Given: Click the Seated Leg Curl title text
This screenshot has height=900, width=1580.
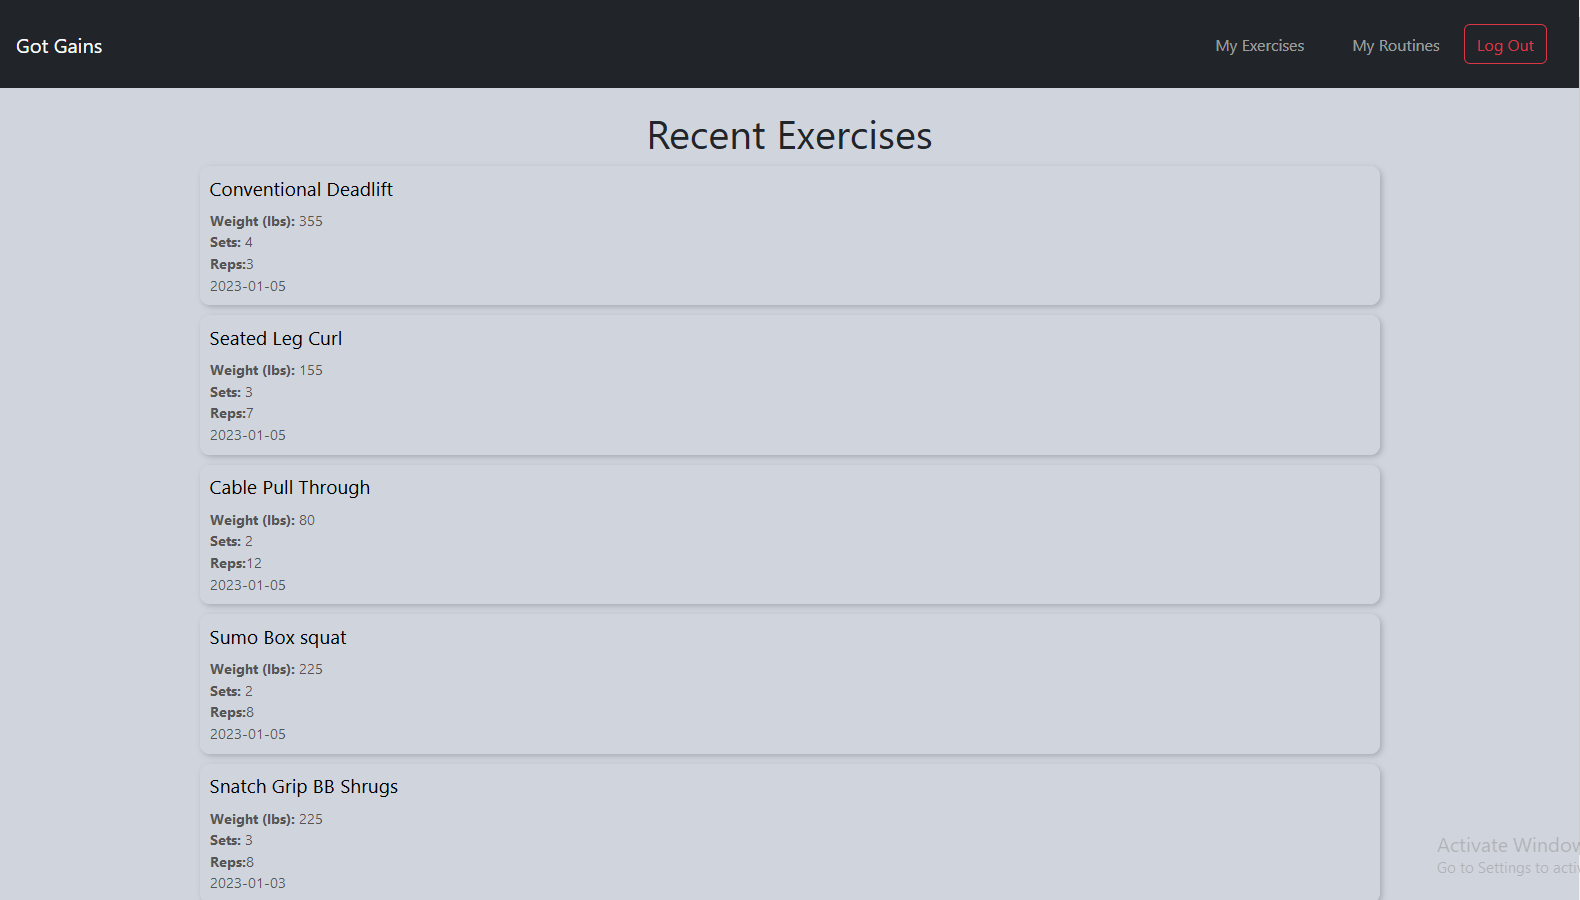Looking at the screenshot, I should tap(276, 338).
